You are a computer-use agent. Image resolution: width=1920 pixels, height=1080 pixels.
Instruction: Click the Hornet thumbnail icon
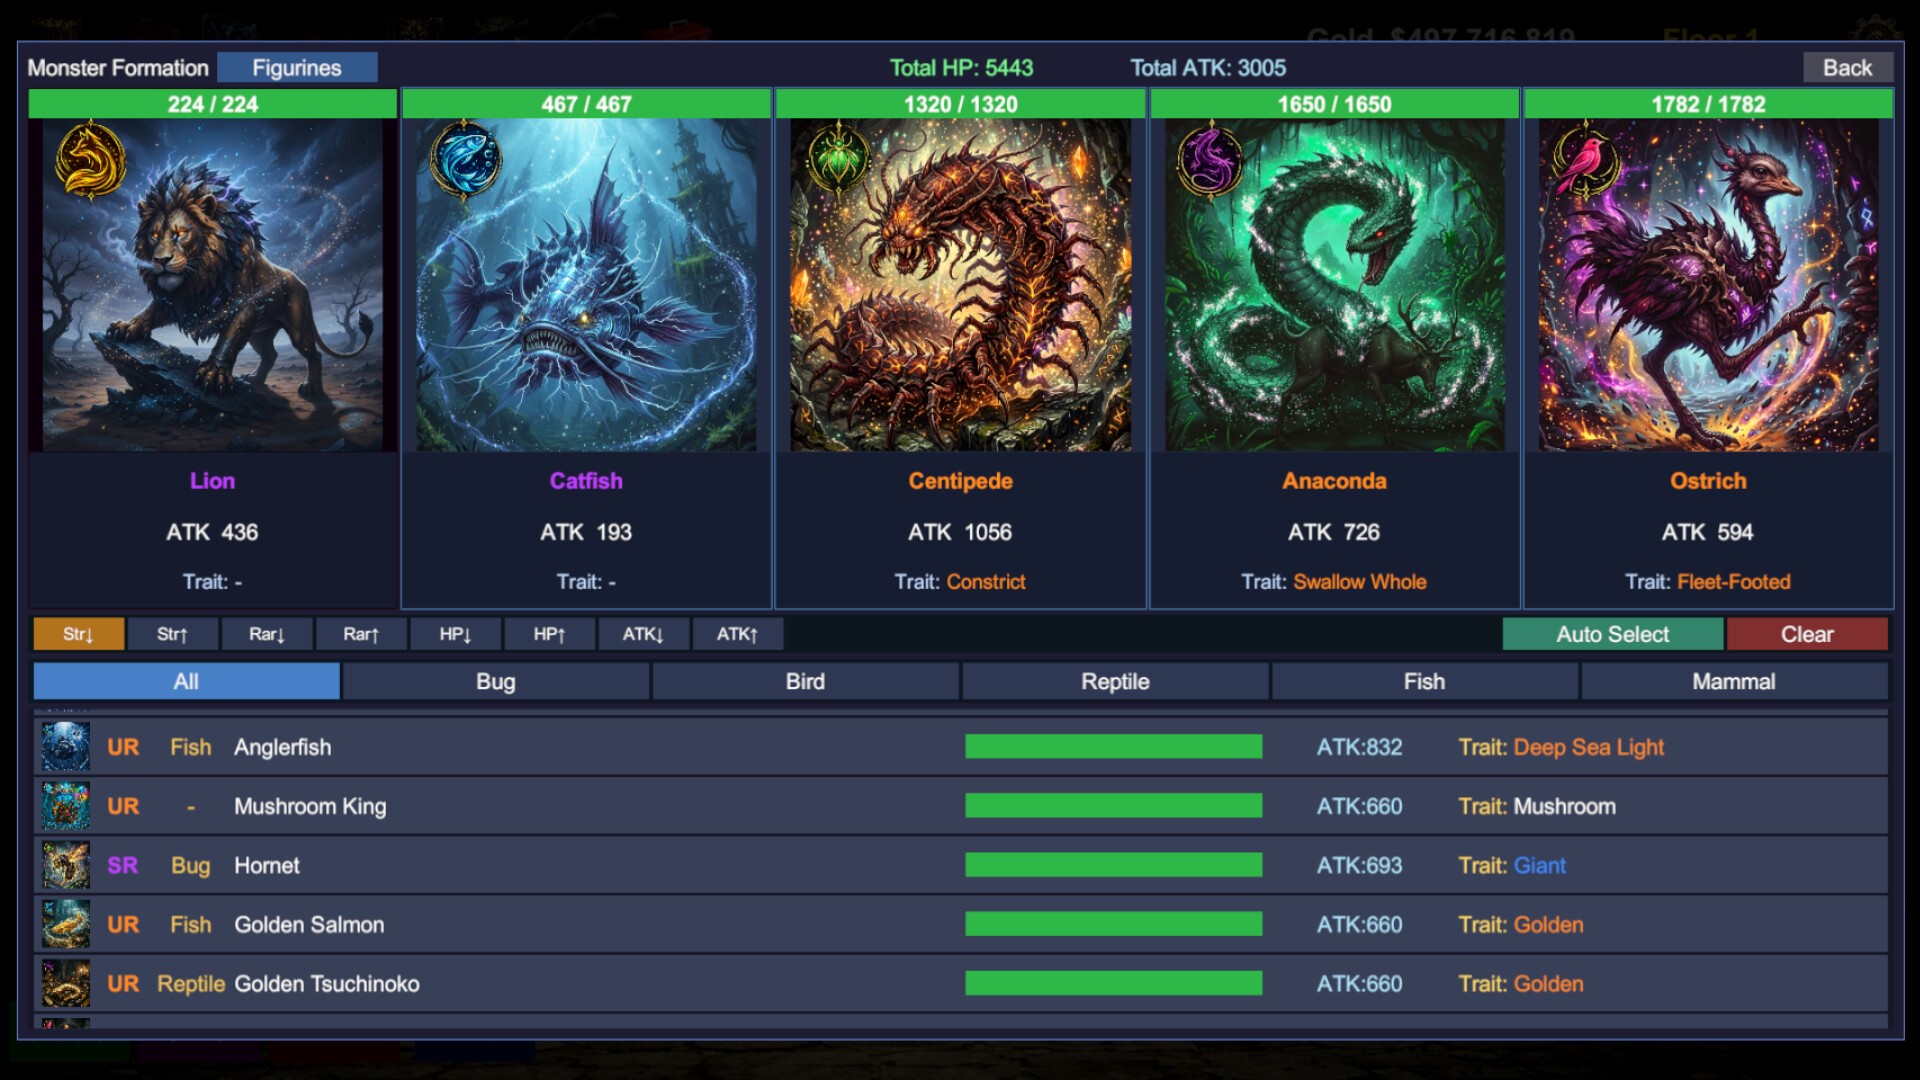pyautogui.click(x=66, y=865)
